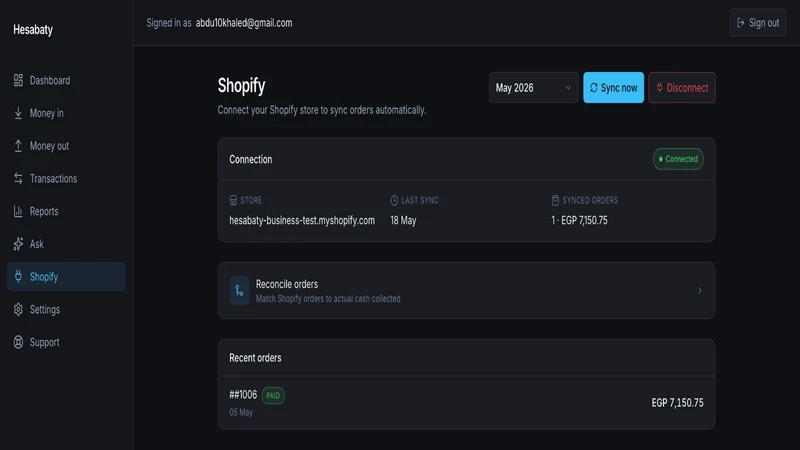Click the clock icon beside LAST SYNC
800x450 pixels.
(x=394, y=200)
